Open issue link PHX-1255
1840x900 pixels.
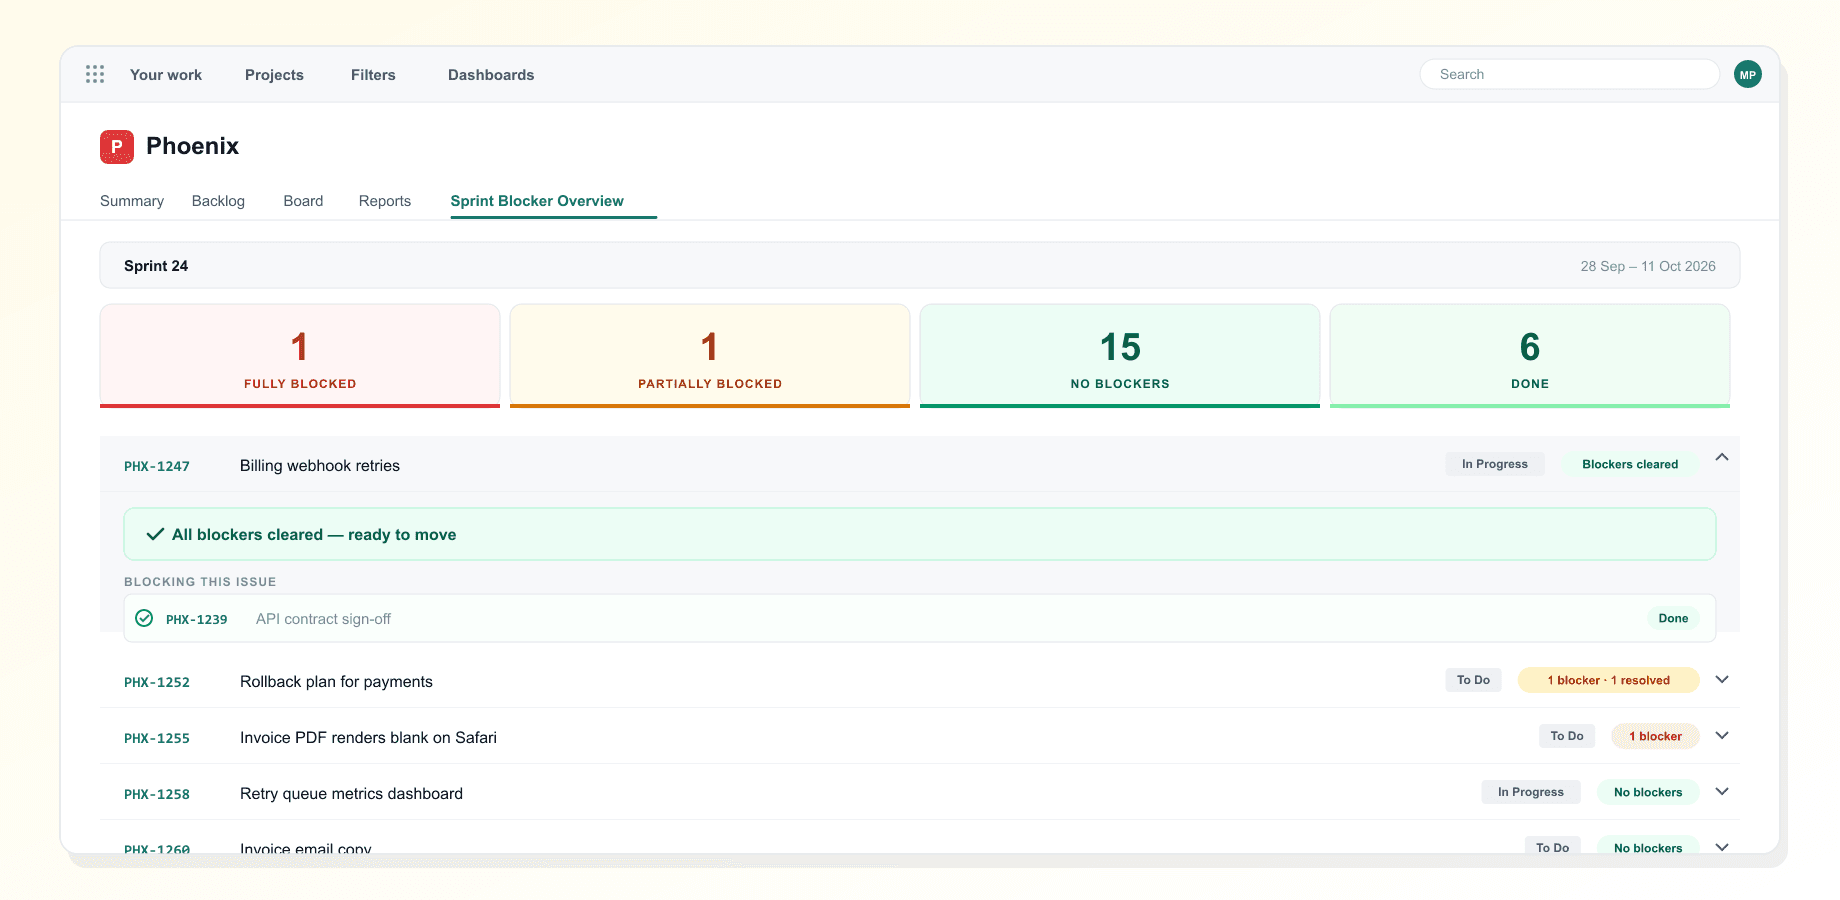[157, 738]
